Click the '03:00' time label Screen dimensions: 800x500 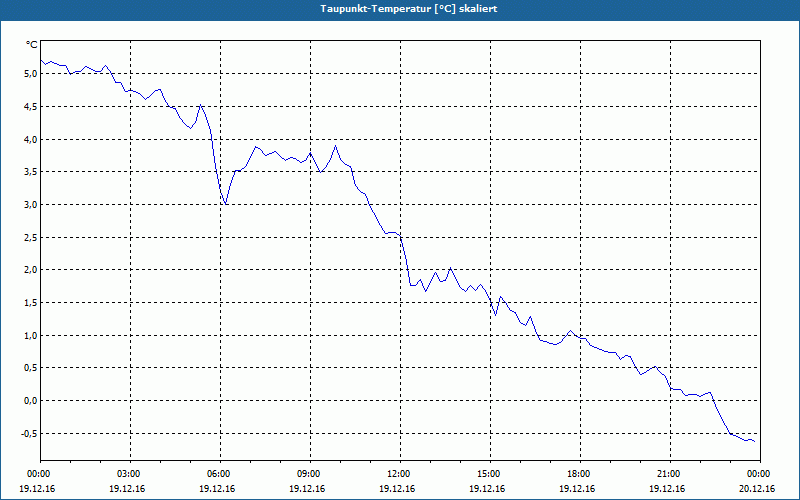pos(131,474)
